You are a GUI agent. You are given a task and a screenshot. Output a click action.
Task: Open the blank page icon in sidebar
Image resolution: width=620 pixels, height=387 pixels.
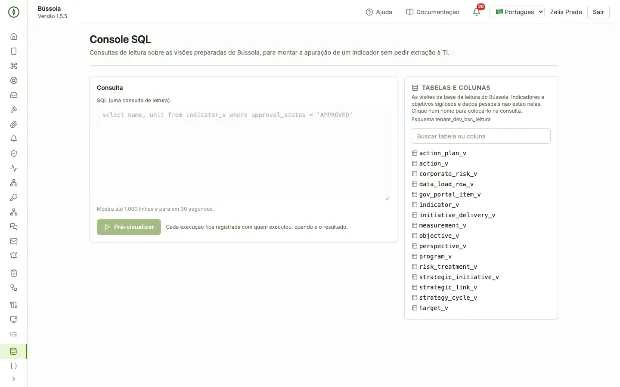coord(13,51)
